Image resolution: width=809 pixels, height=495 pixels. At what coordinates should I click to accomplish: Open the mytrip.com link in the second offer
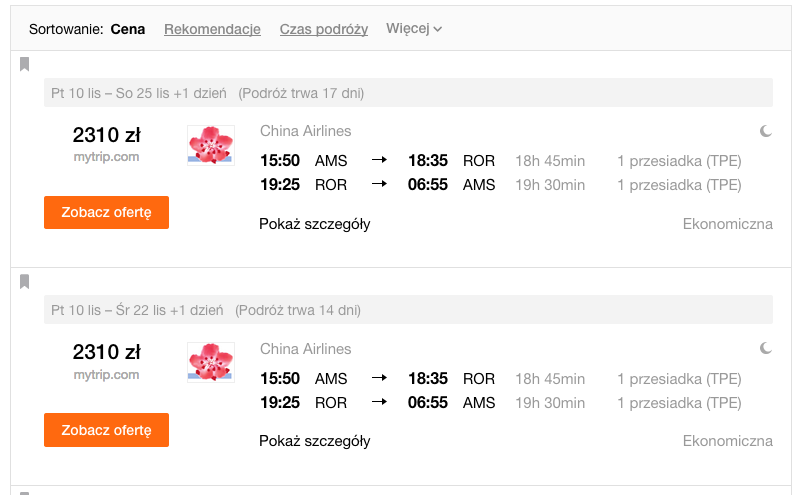coord(106,375)
